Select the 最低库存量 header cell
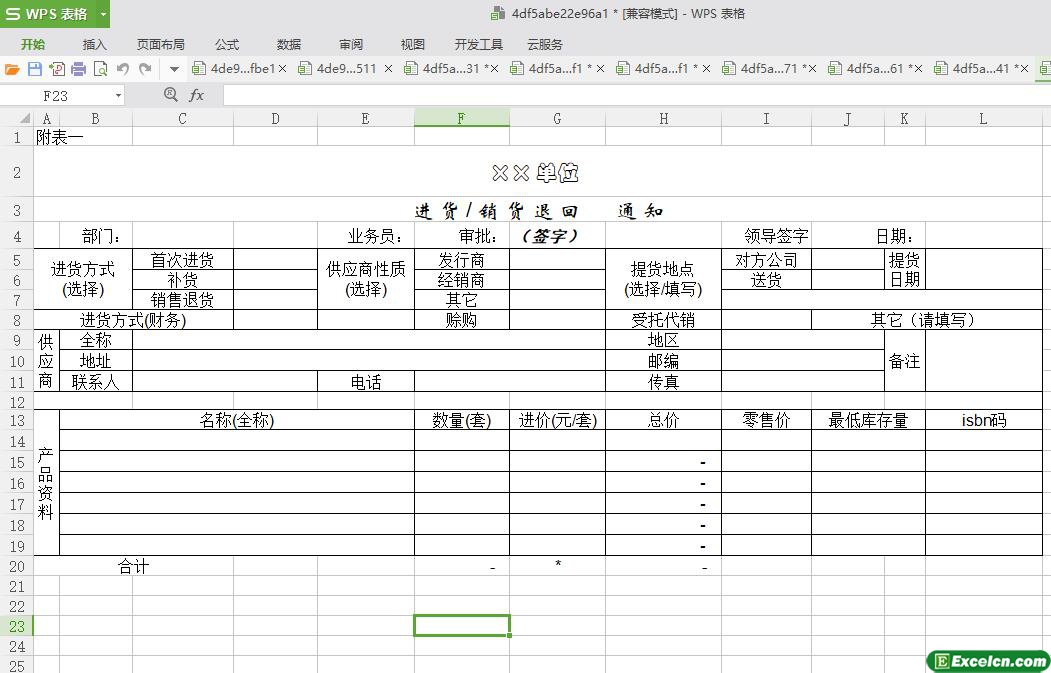Viewport: 1051px width, 673px height. pyautogui.click(x=868, y=420)
